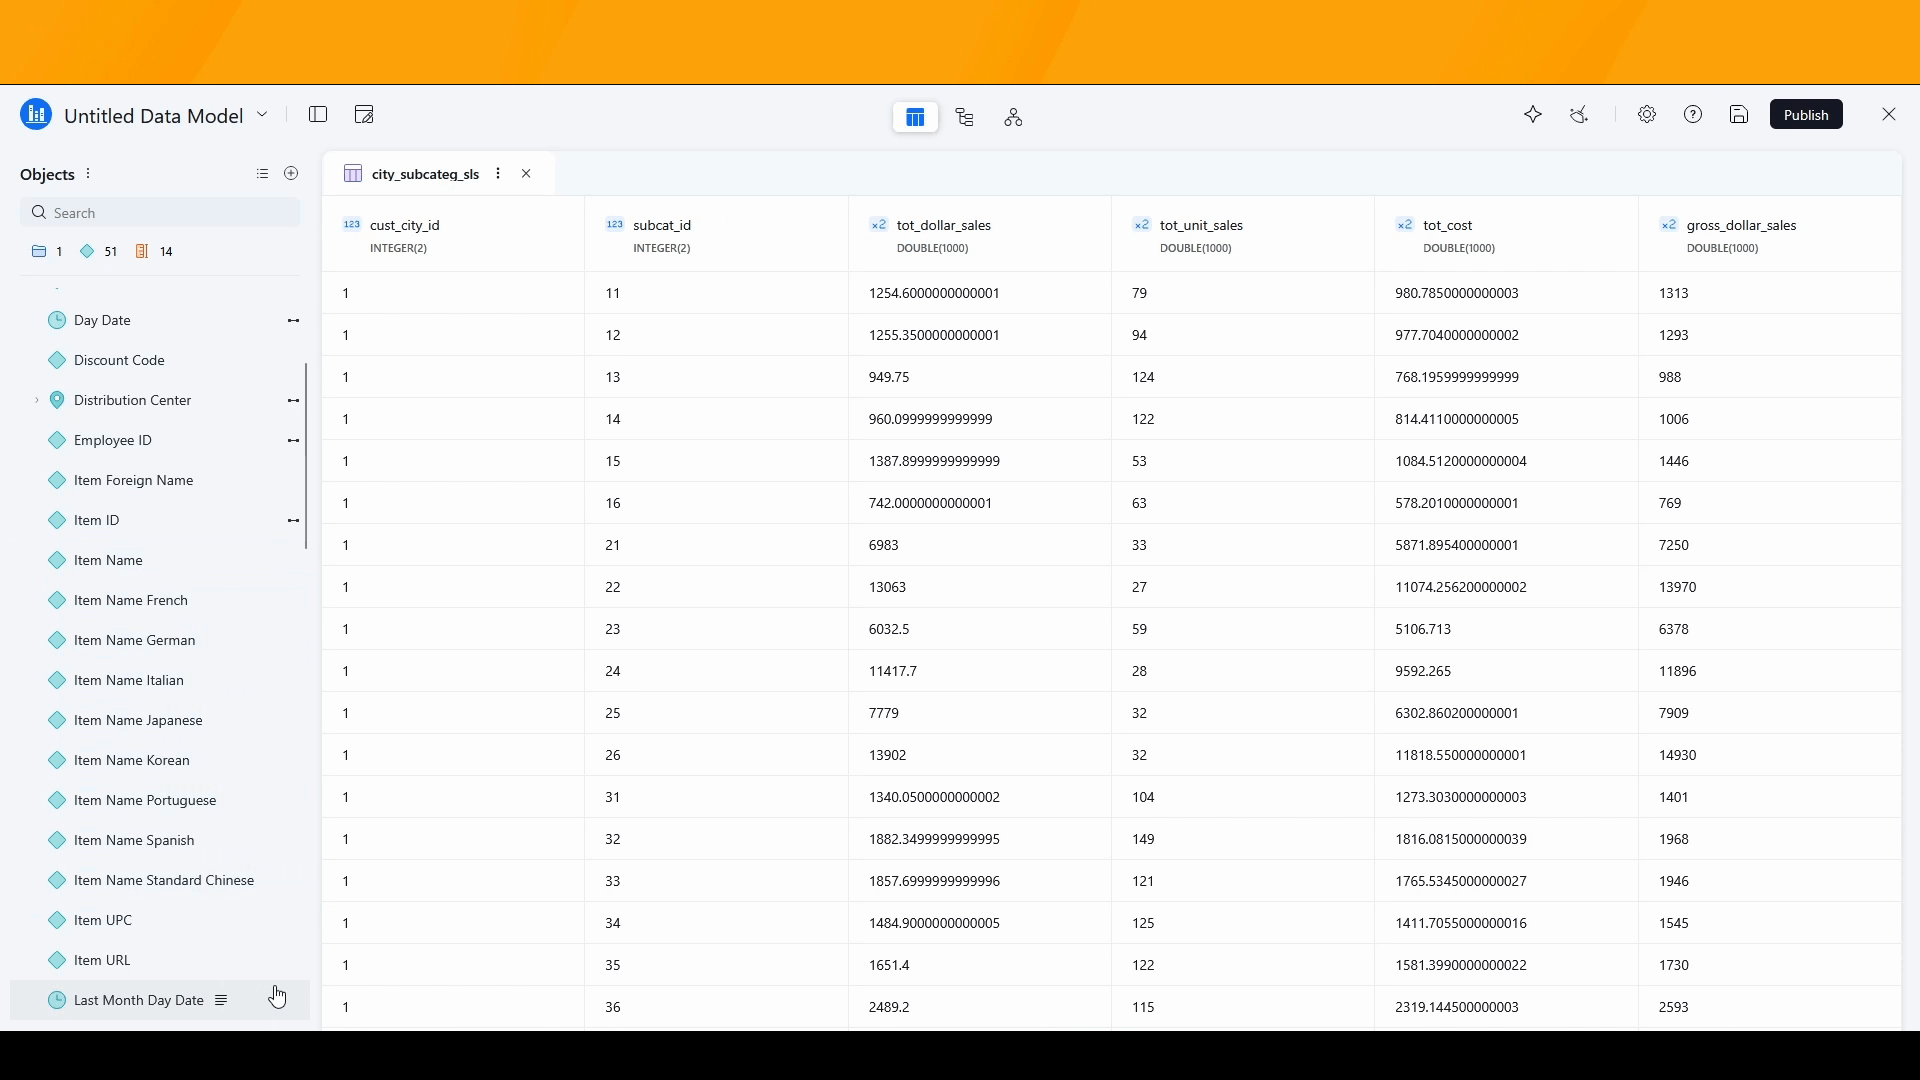
Task: Click the help question mark icon
Action: [1693, 115]
